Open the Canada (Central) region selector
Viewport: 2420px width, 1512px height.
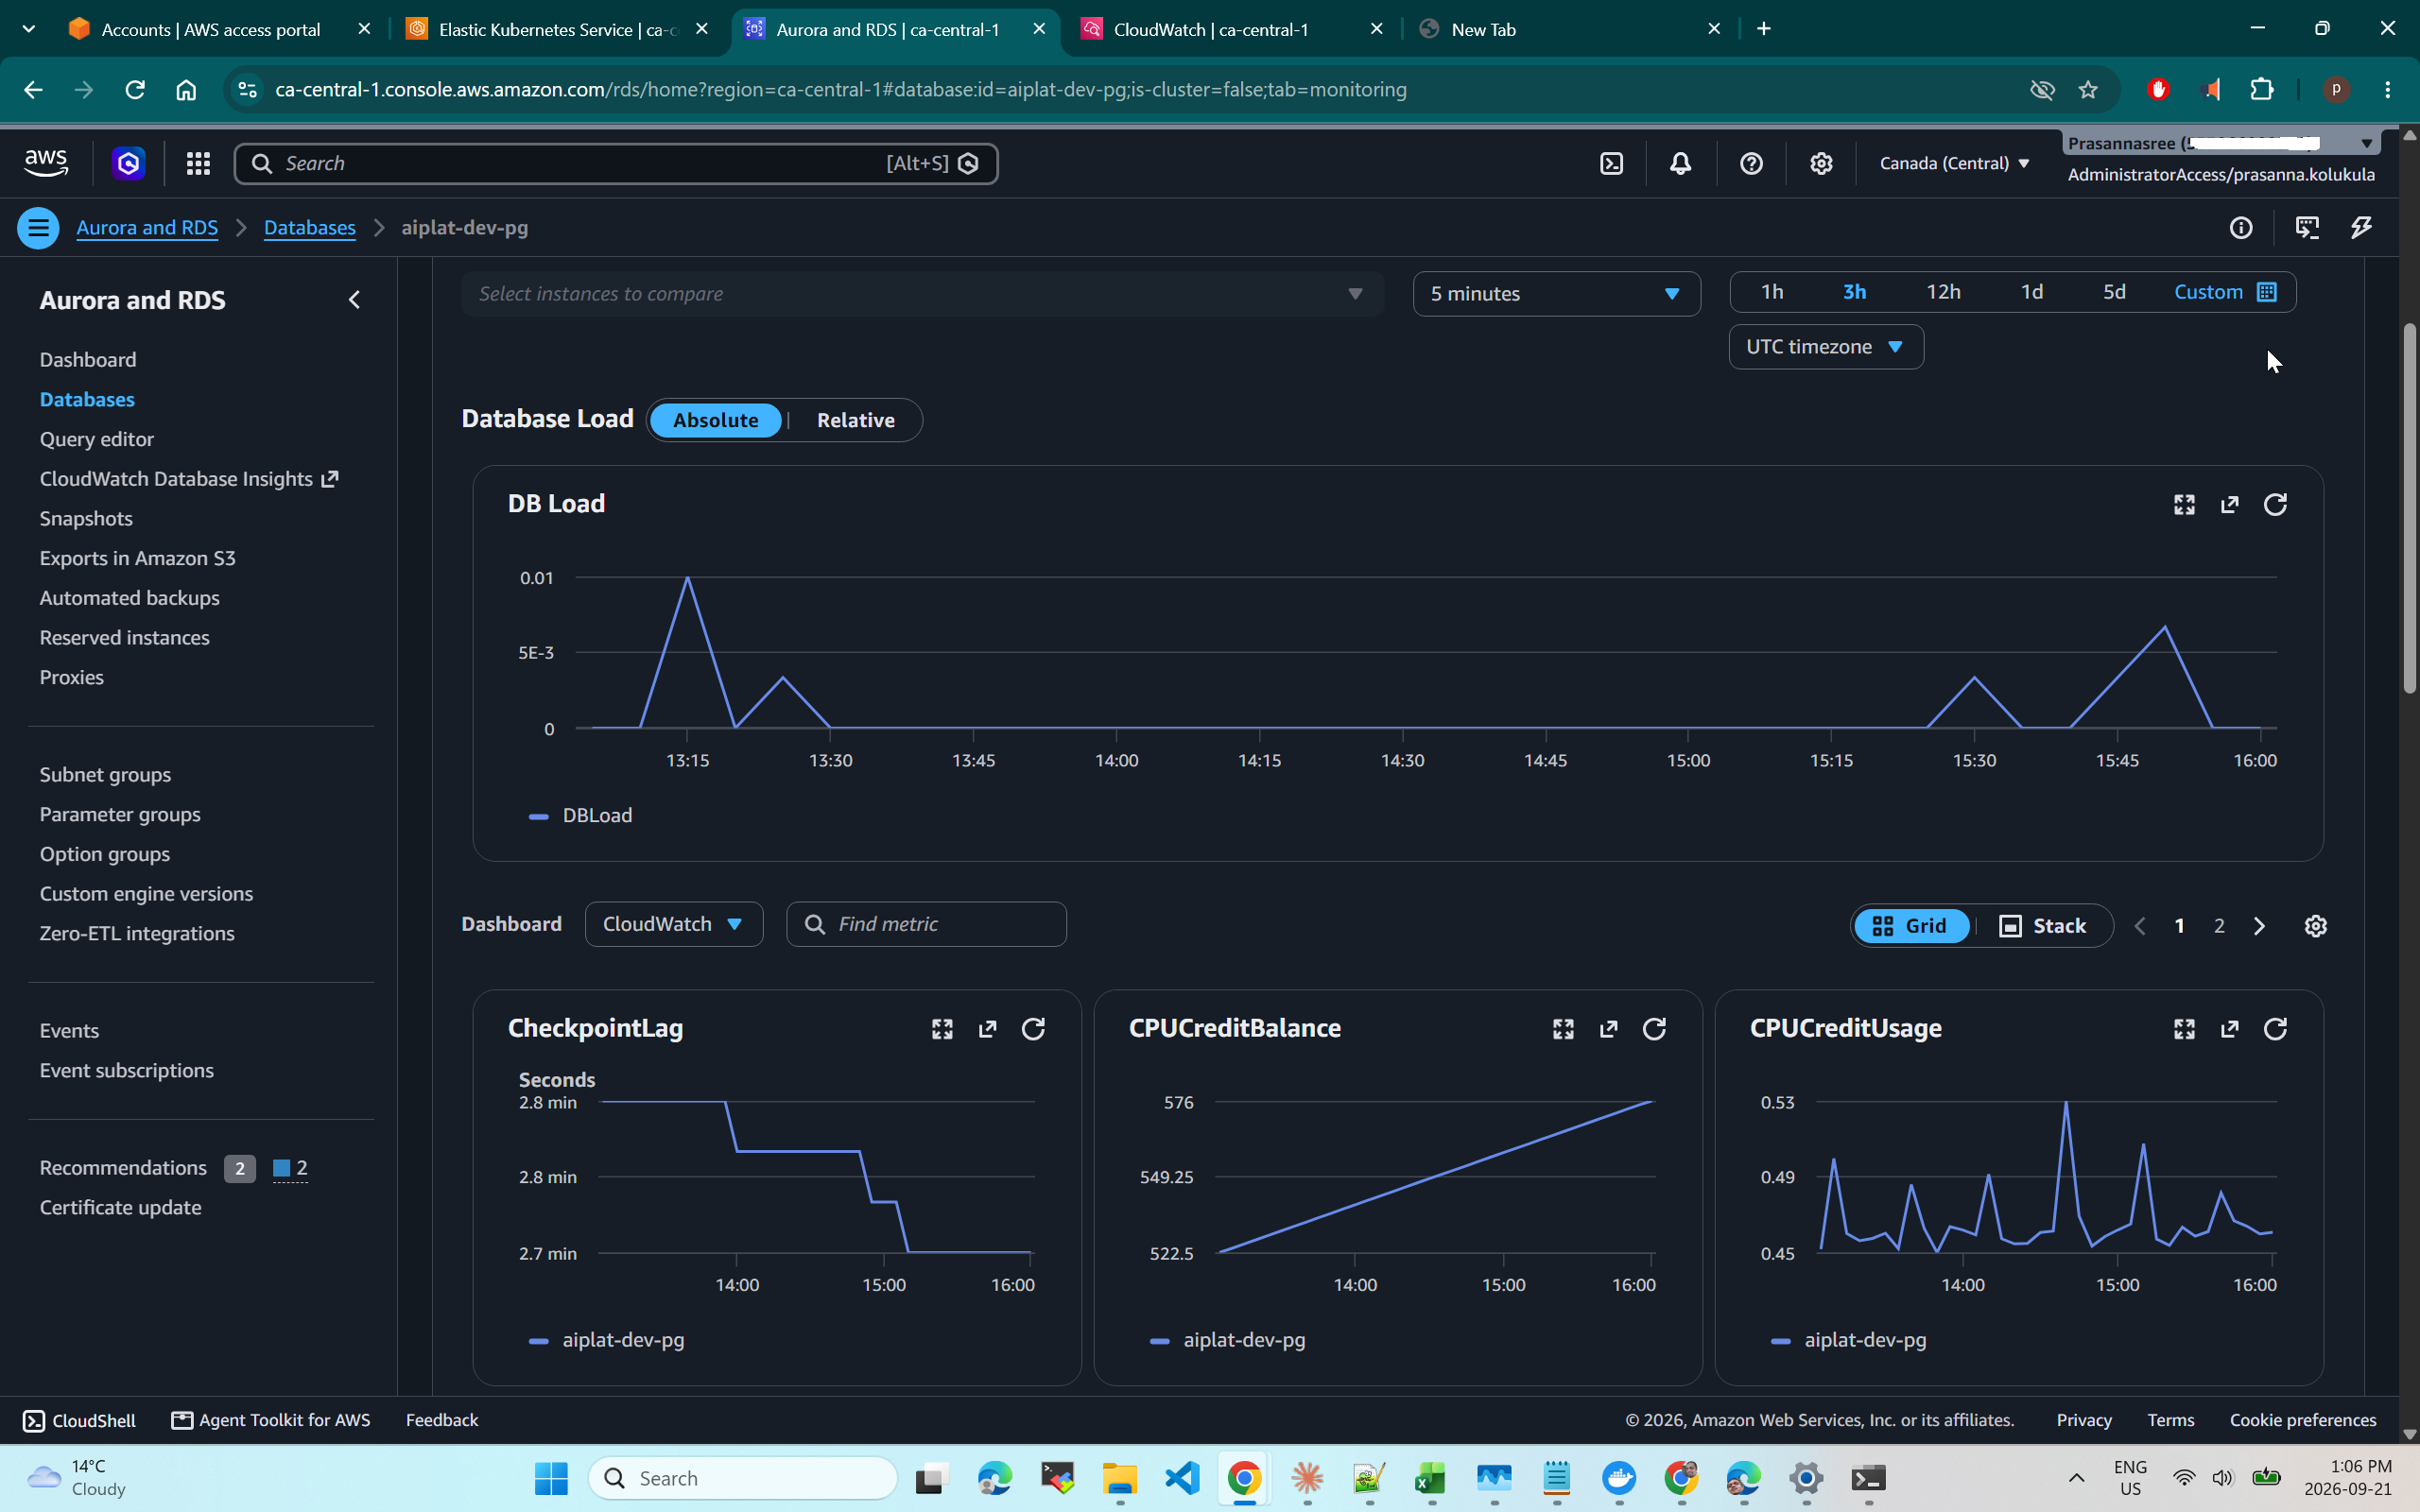[x=1954, y=163]
